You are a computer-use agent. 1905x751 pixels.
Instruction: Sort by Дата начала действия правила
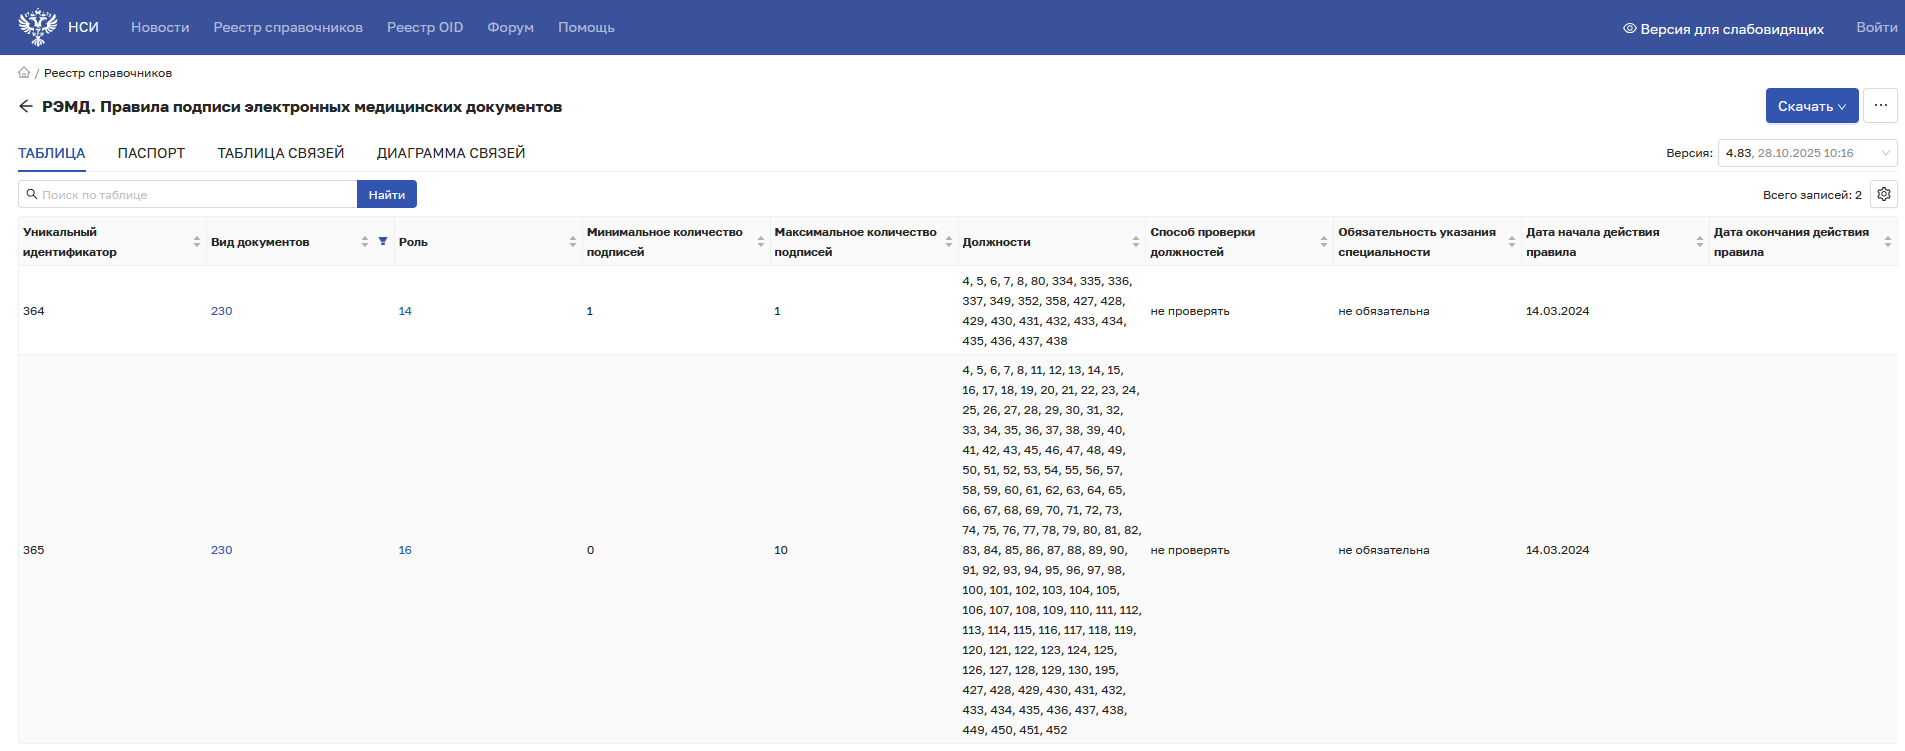1699,242
